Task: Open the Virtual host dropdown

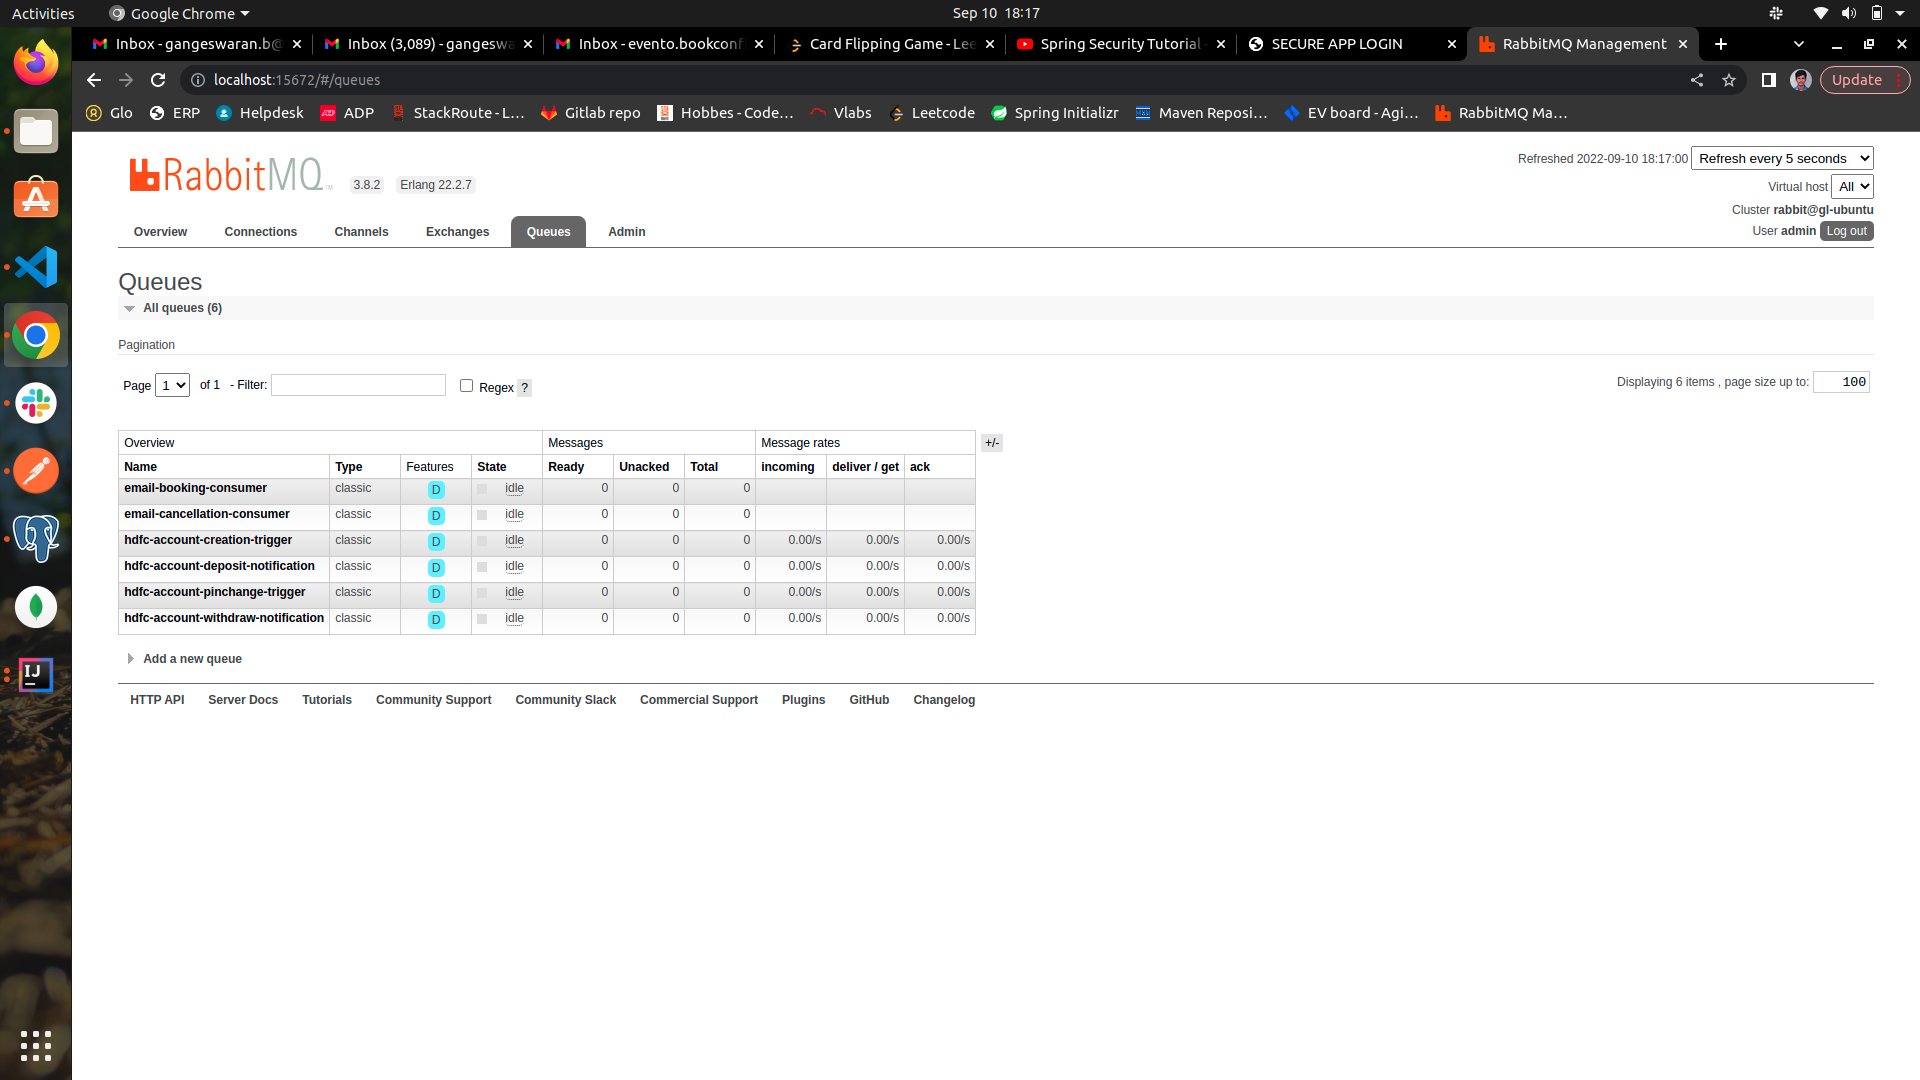Action: pos(1852,186)
